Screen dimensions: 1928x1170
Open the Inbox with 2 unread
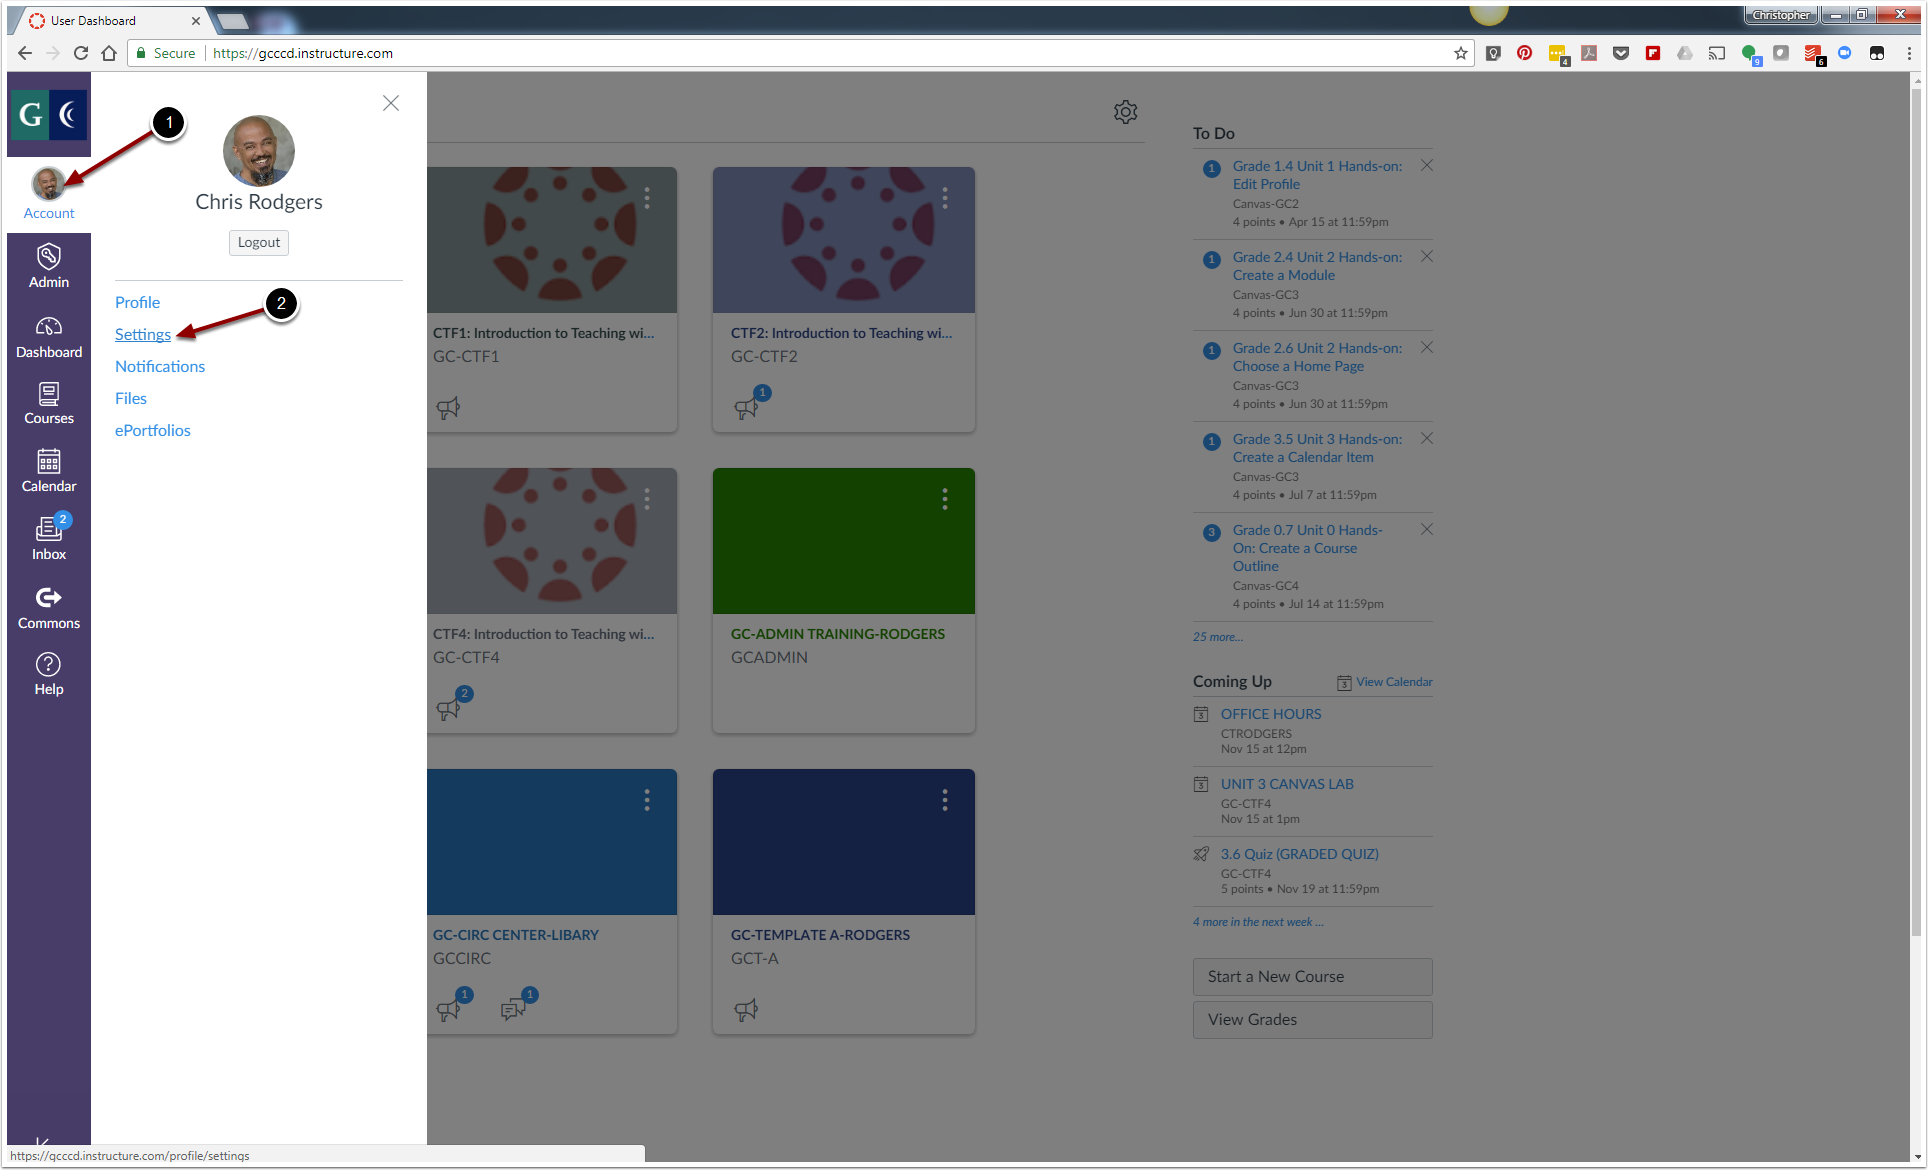point(48,539)
